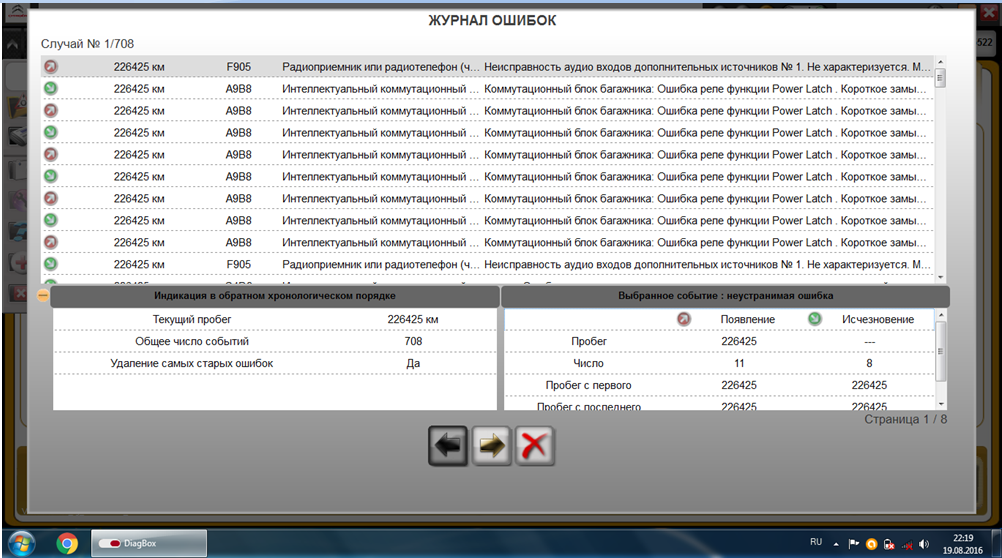Screen dimensions: 1002x558
Task: Click the Индикация в обратном хронологическом порядке header
Action: click(x=275, y=297)
